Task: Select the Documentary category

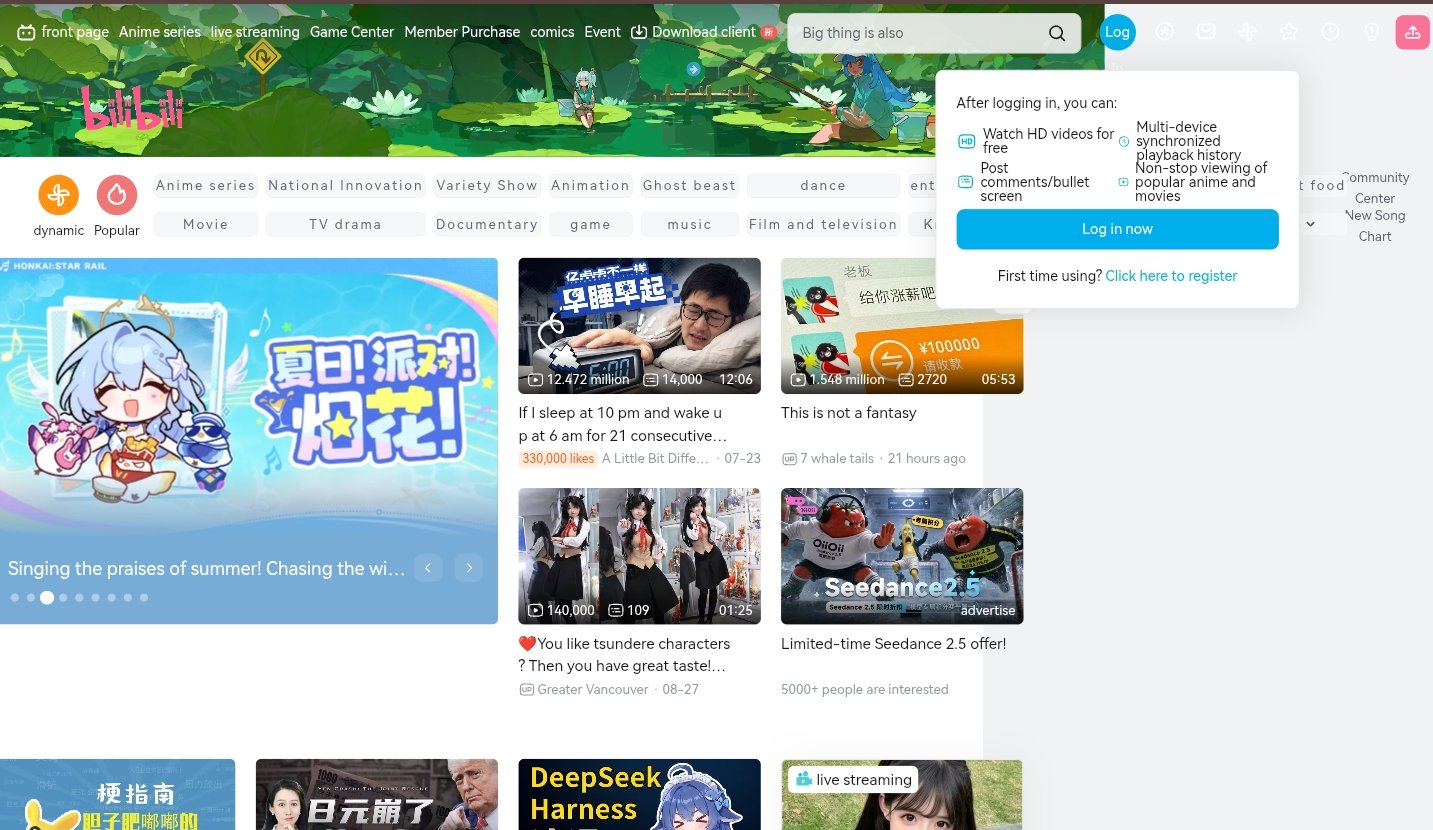Action: click(487, 224)
